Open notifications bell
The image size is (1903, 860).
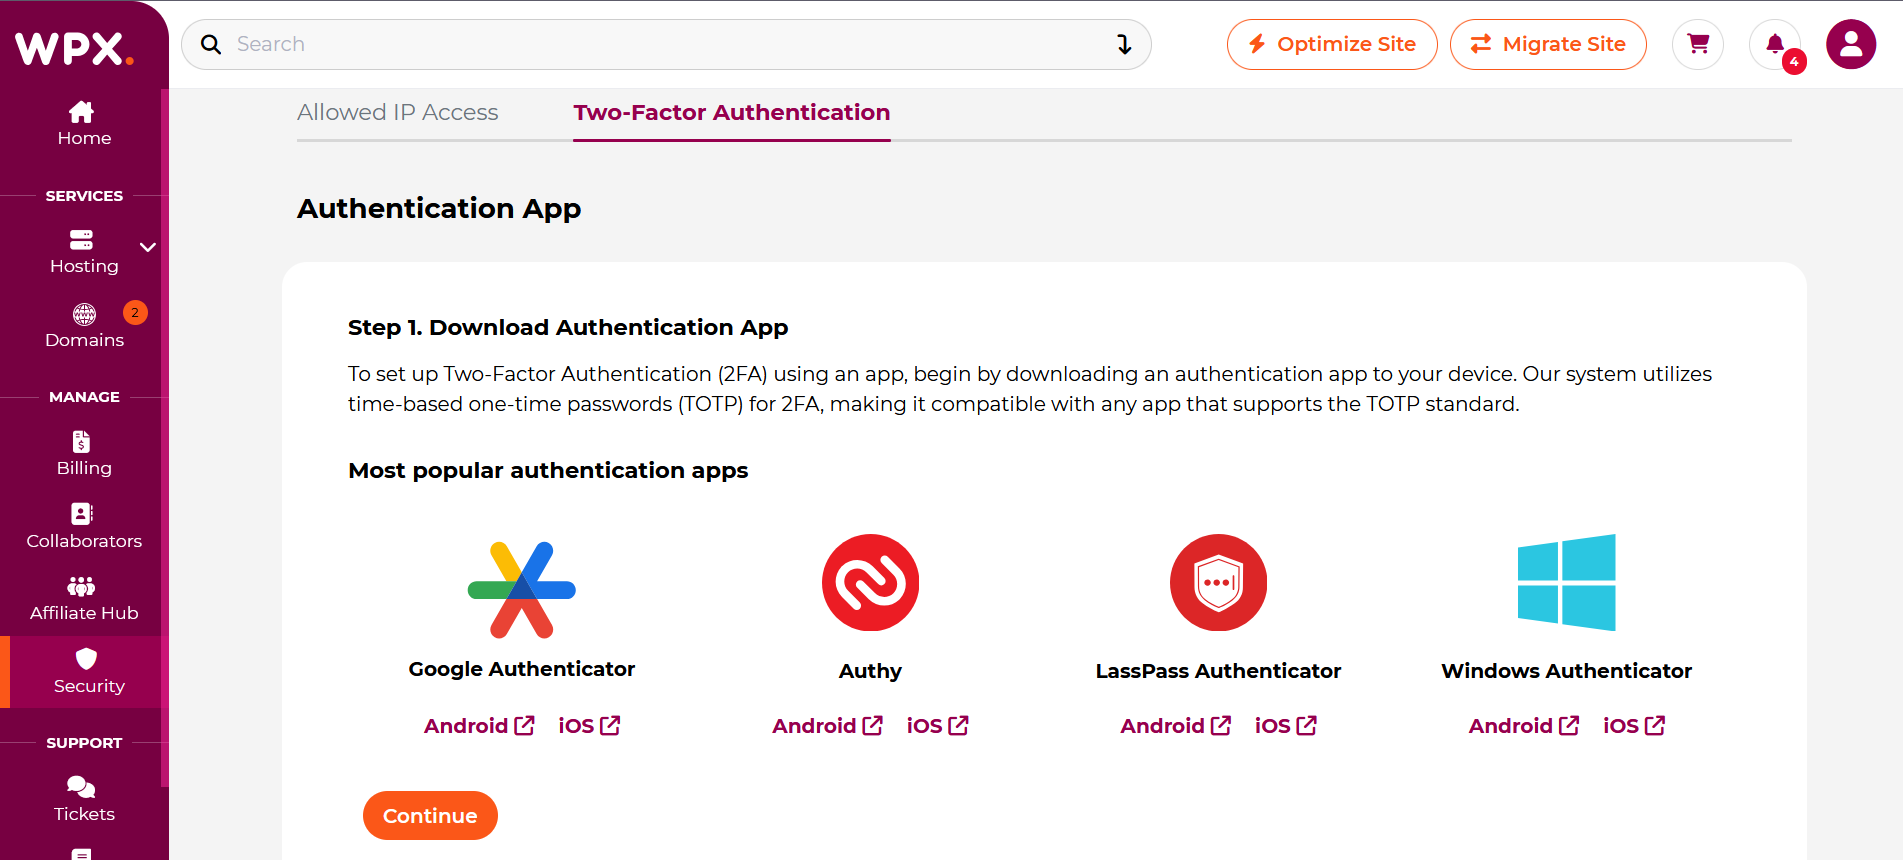[x=1775, y=44]
